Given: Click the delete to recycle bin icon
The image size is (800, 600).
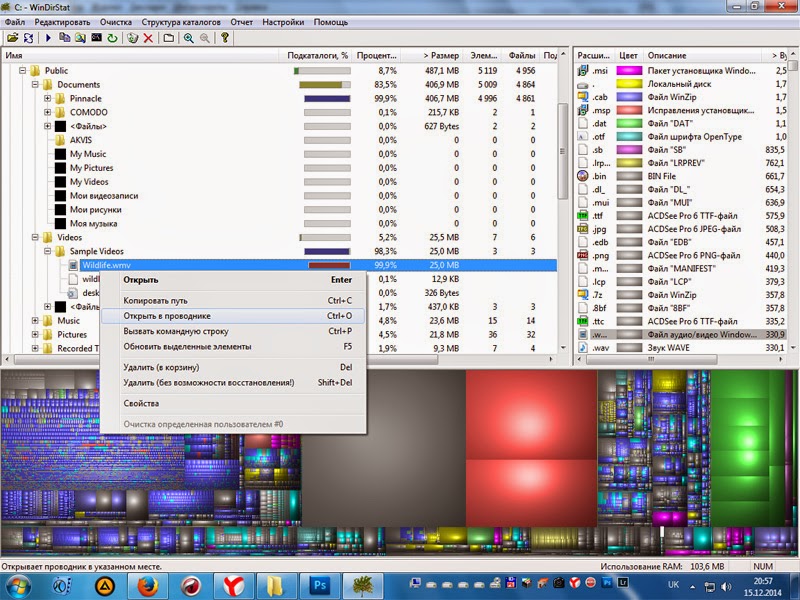Looking at the screenshot, I should pos(133,38).
